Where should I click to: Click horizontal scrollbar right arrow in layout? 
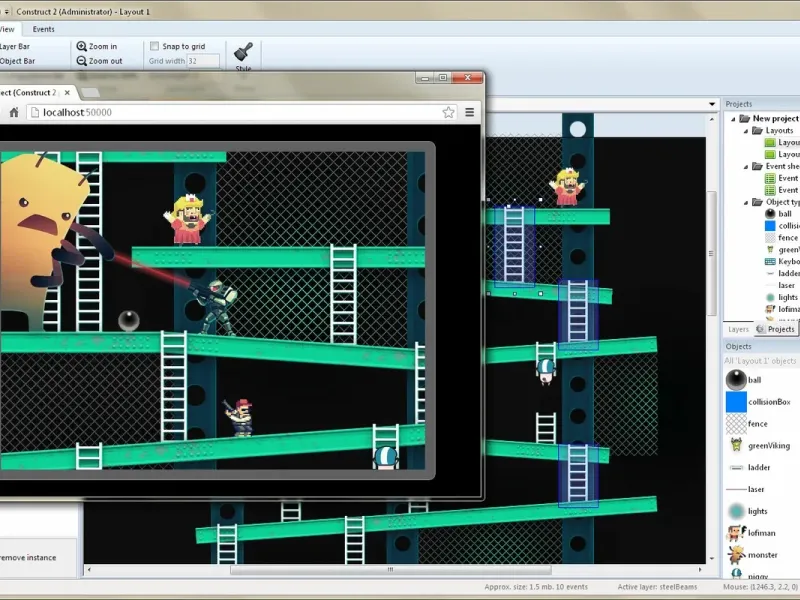[x=700, y=569]
